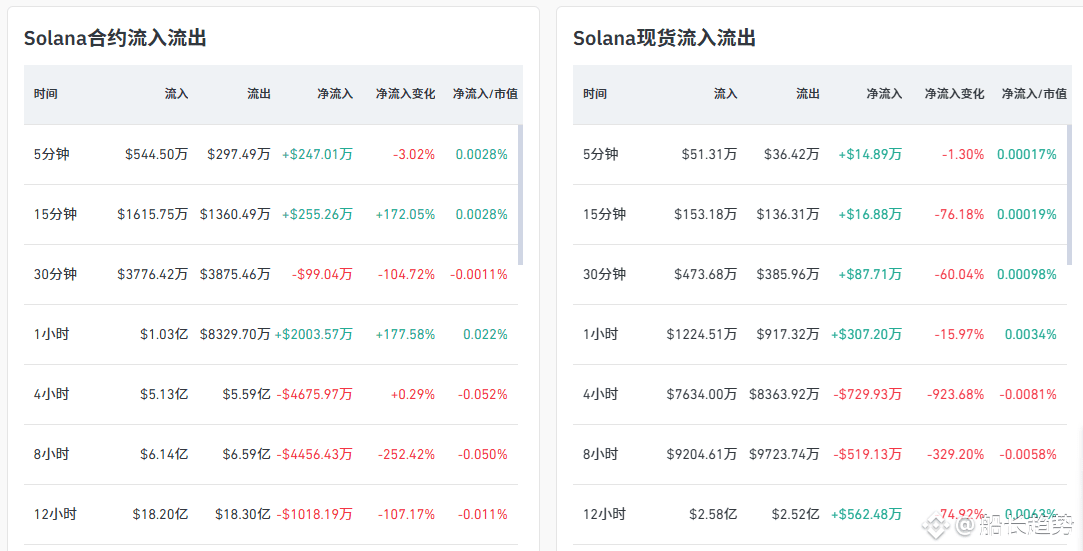Viewport: 1083px width, 551px height.
Task: Click 流入 column header in Solana合约 table
Action: [x=176, y=94]
